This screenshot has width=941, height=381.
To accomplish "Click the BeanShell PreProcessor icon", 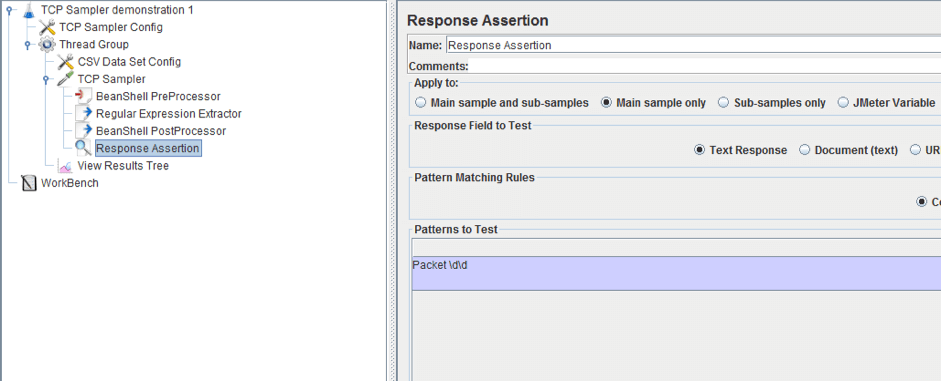I will tap(83, 96).
